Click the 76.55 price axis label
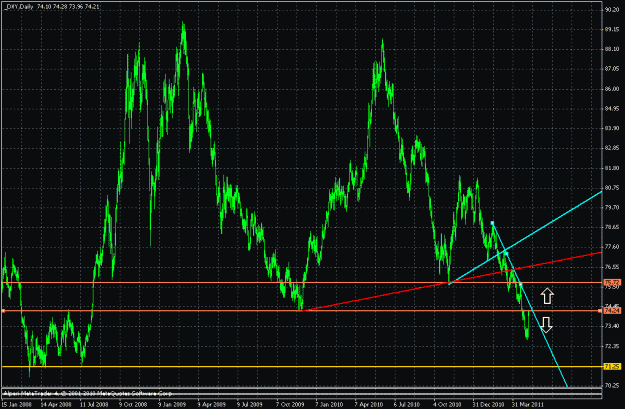Image resolution: width=625 pixels, height=409 pixels. 612,267
